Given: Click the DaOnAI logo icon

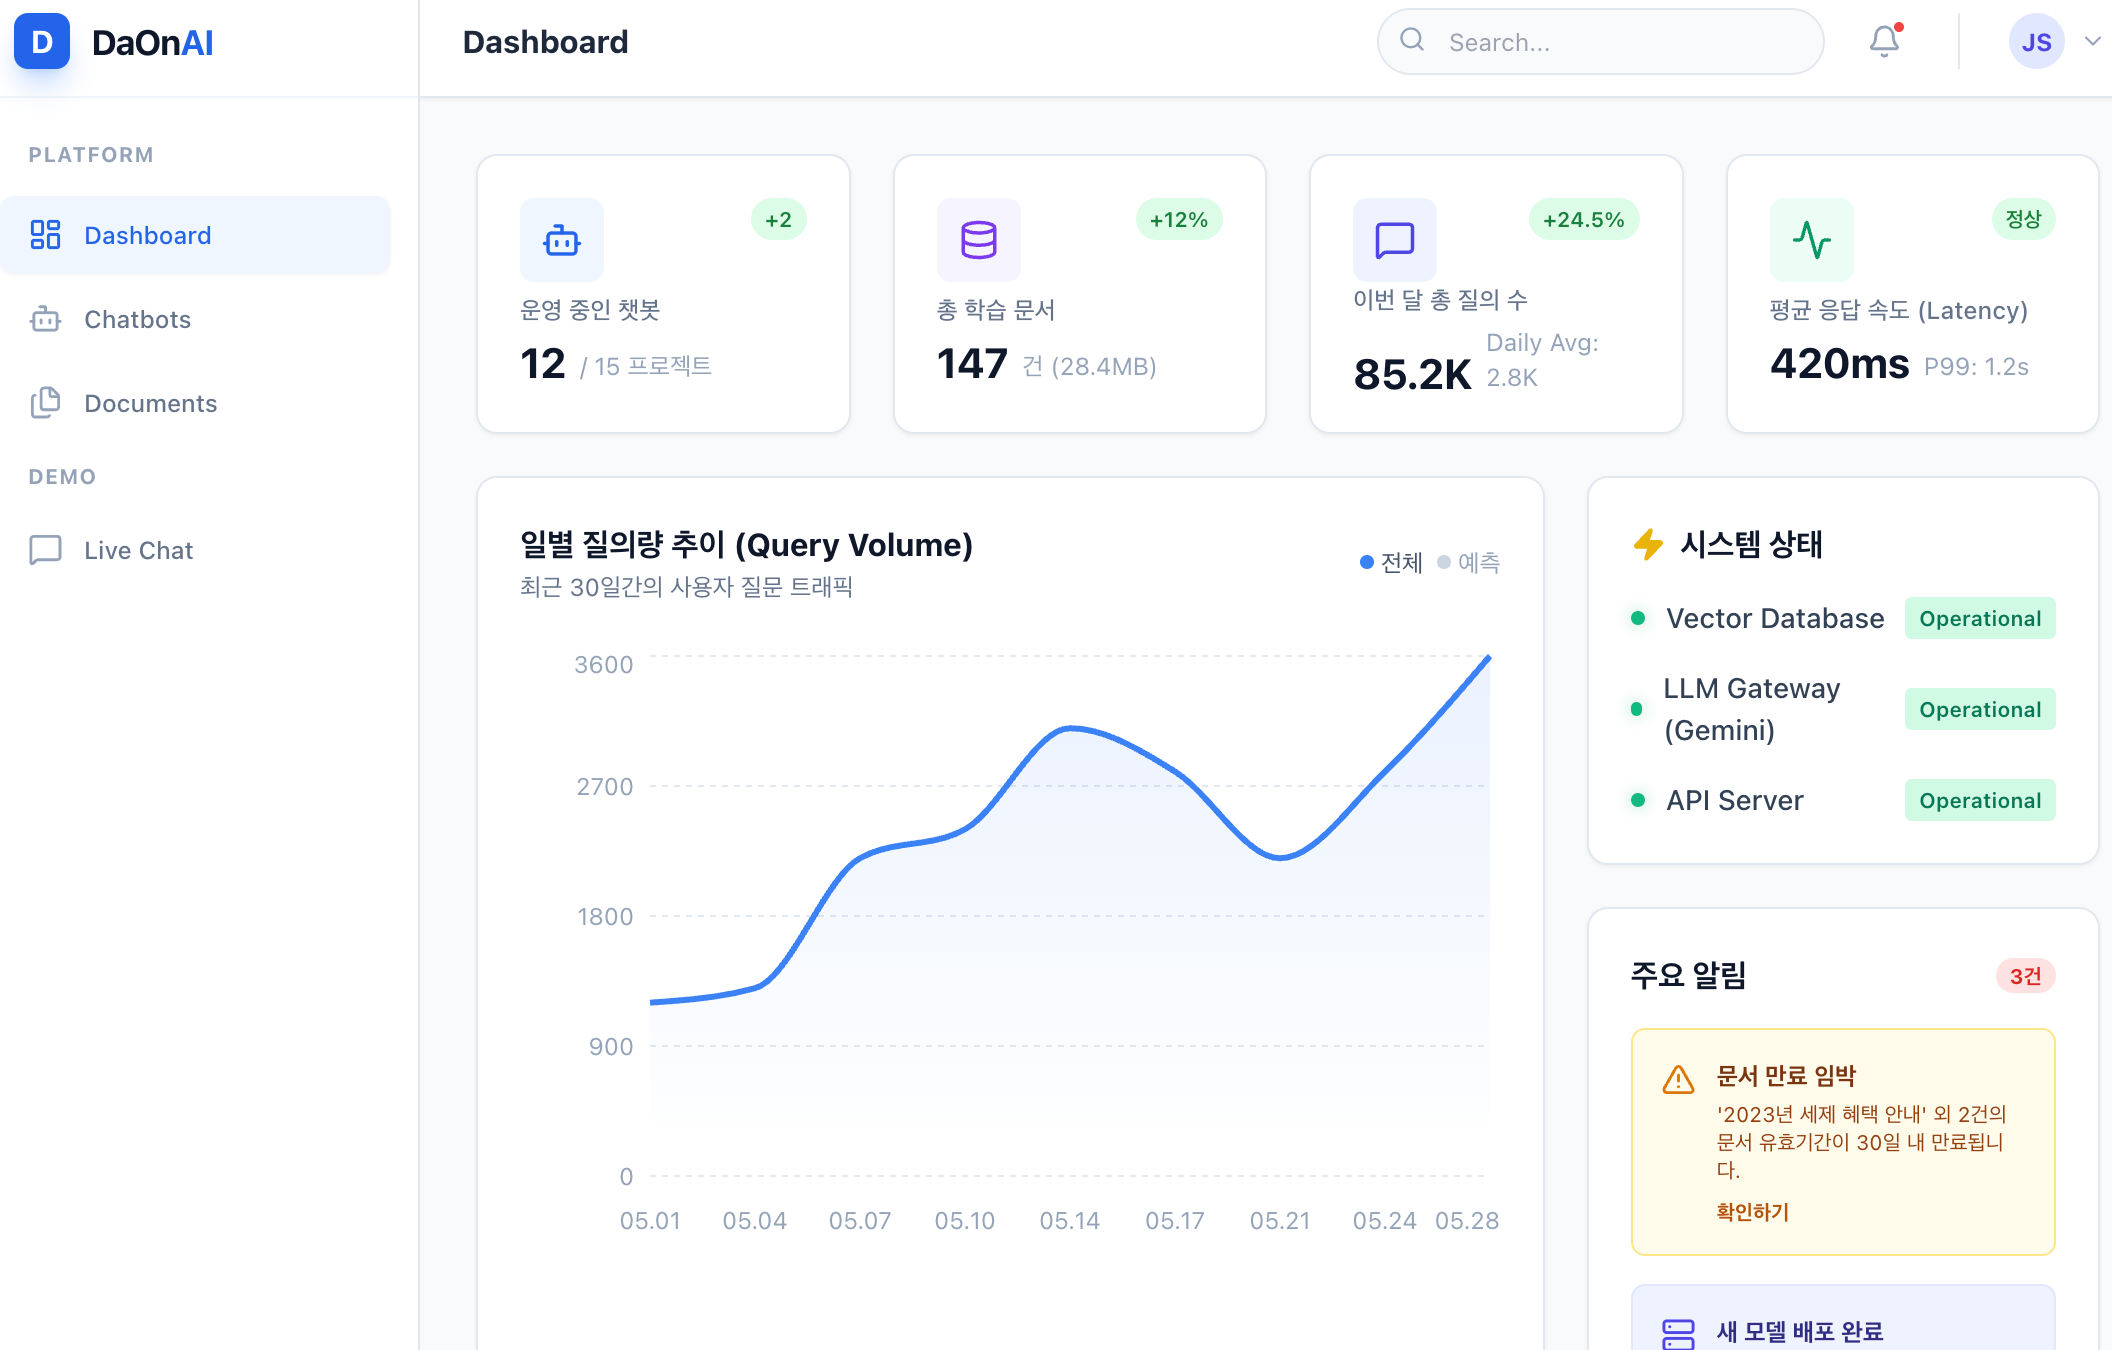Looking at the screenshot, I should 42,42.
